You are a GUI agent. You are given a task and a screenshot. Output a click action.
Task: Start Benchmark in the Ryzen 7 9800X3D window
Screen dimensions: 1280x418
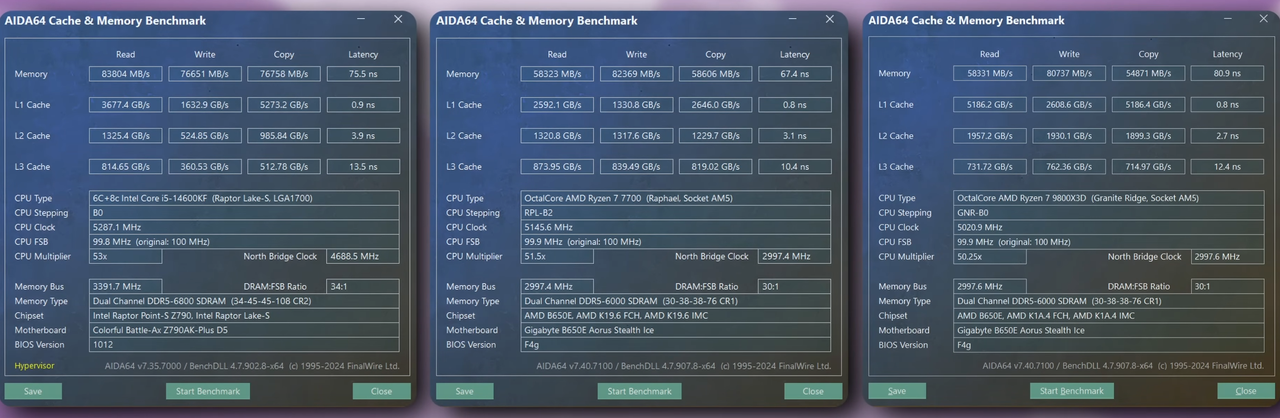pyautogui.click(x=1072, y=391)
